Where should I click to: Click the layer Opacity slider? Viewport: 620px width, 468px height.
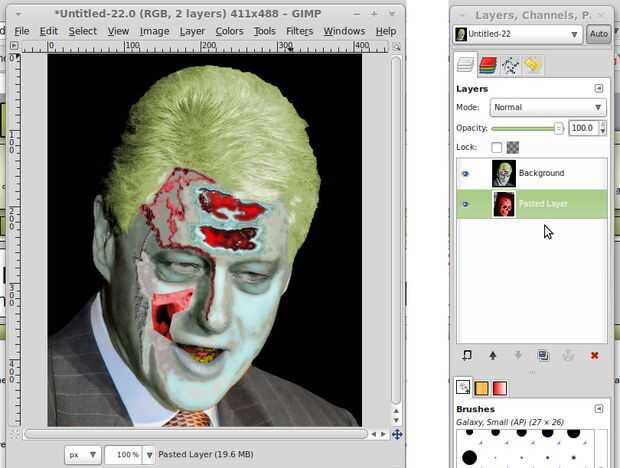coord(527,128)
